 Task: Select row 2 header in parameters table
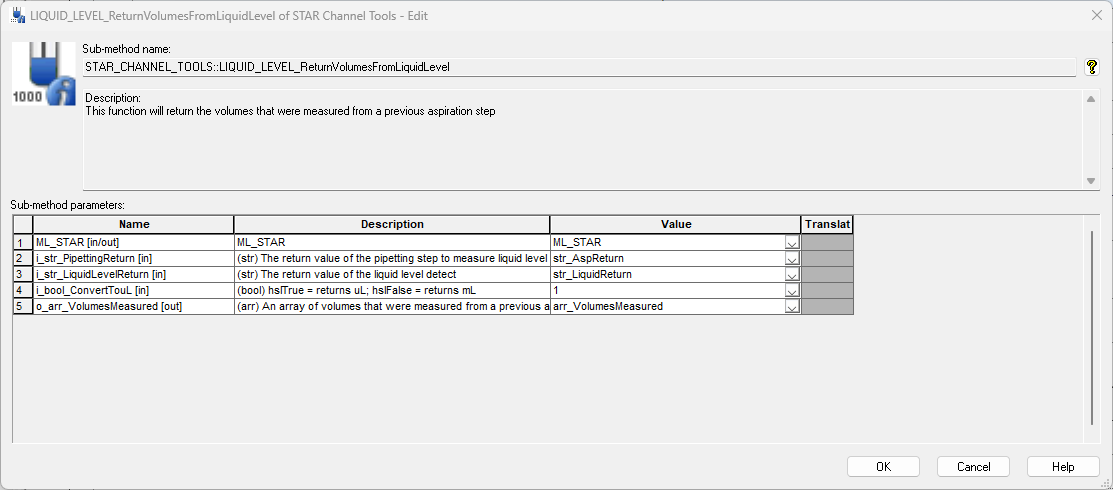click(x=22, y=258)
